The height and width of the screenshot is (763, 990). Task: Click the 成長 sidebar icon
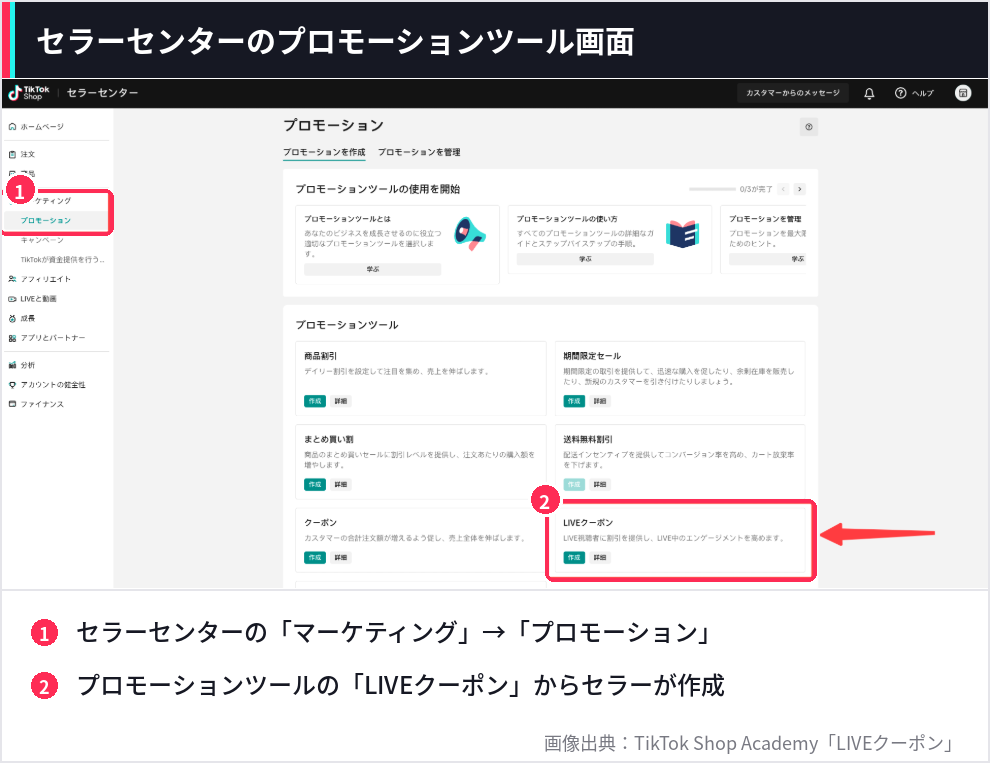pyautogui.click(x=12, y=318)
